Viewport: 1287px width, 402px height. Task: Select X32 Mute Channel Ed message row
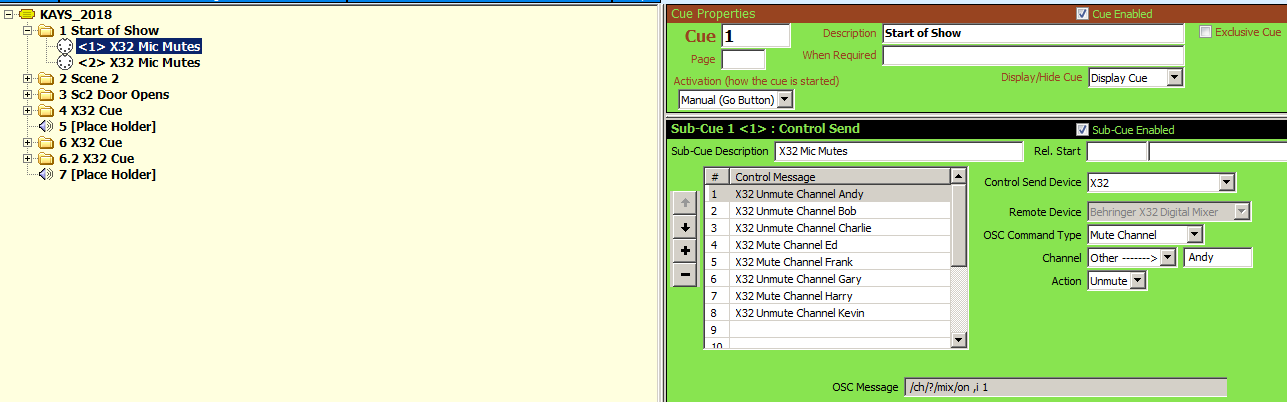[x=800, y=245]
